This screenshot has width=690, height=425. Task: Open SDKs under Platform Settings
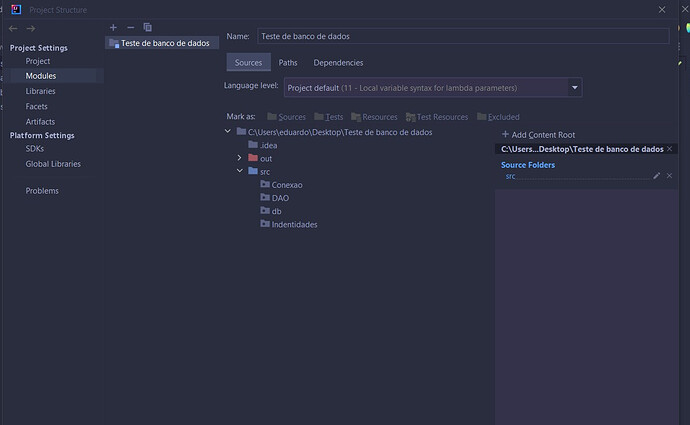point(34,149)
